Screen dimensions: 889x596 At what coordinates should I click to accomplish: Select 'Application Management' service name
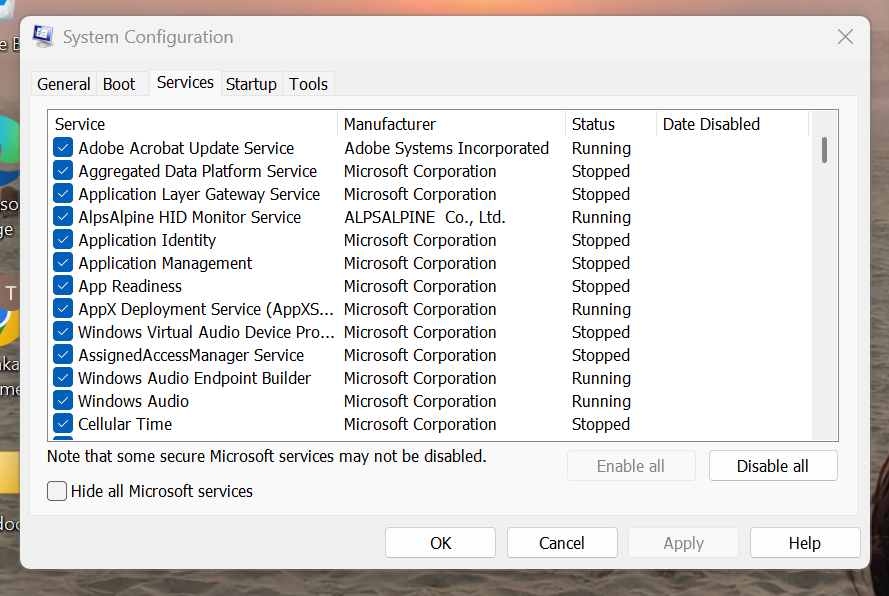pos(165,263)
